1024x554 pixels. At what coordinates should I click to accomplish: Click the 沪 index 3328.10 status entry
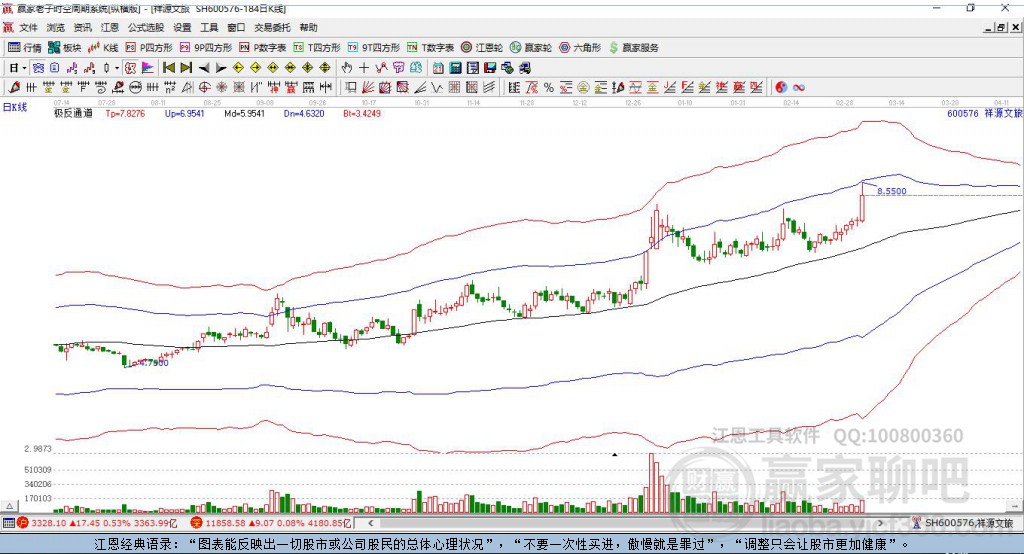[97, 523]
